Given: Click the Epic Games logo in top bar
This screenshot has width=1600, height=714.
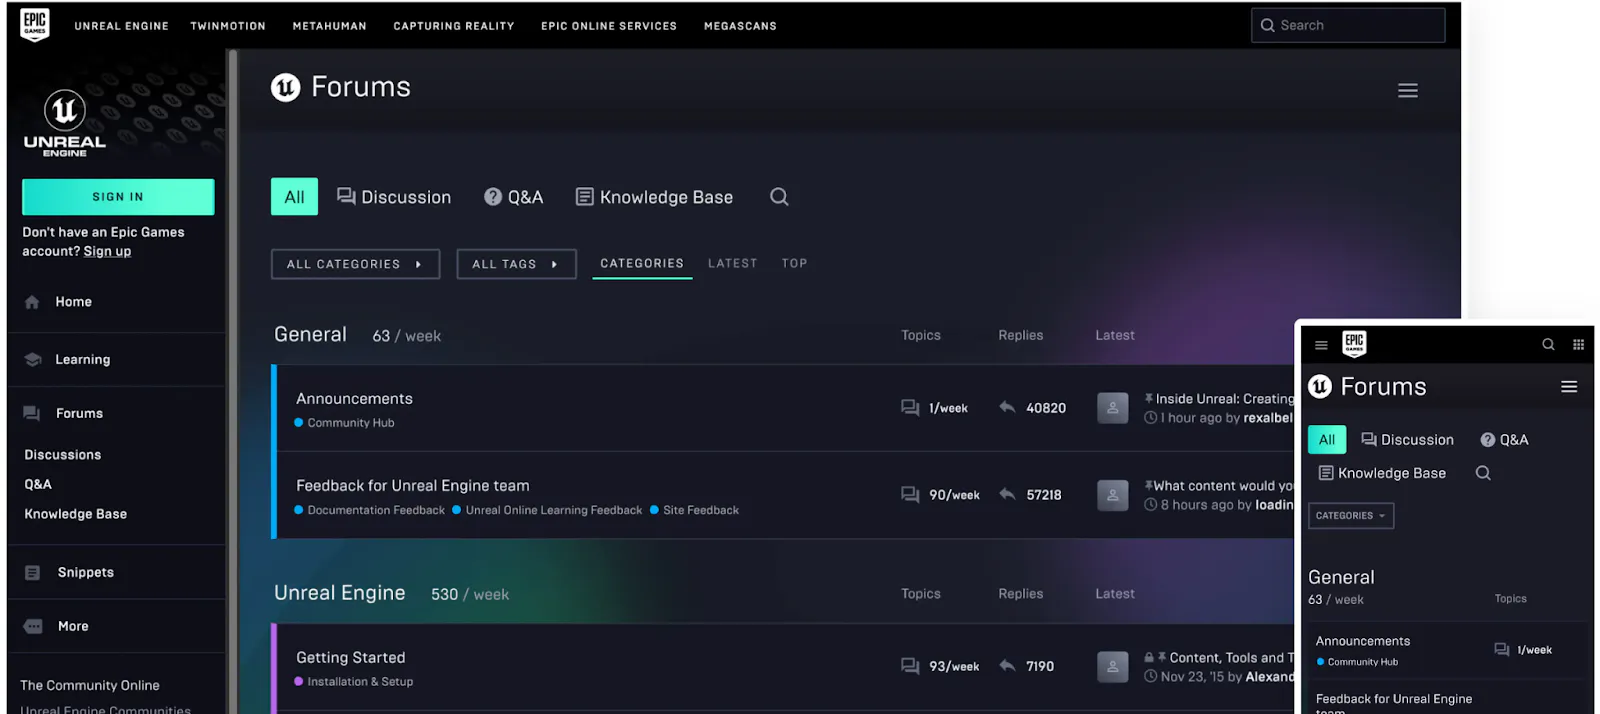Looking at the screenshot, I should [35, 25].
